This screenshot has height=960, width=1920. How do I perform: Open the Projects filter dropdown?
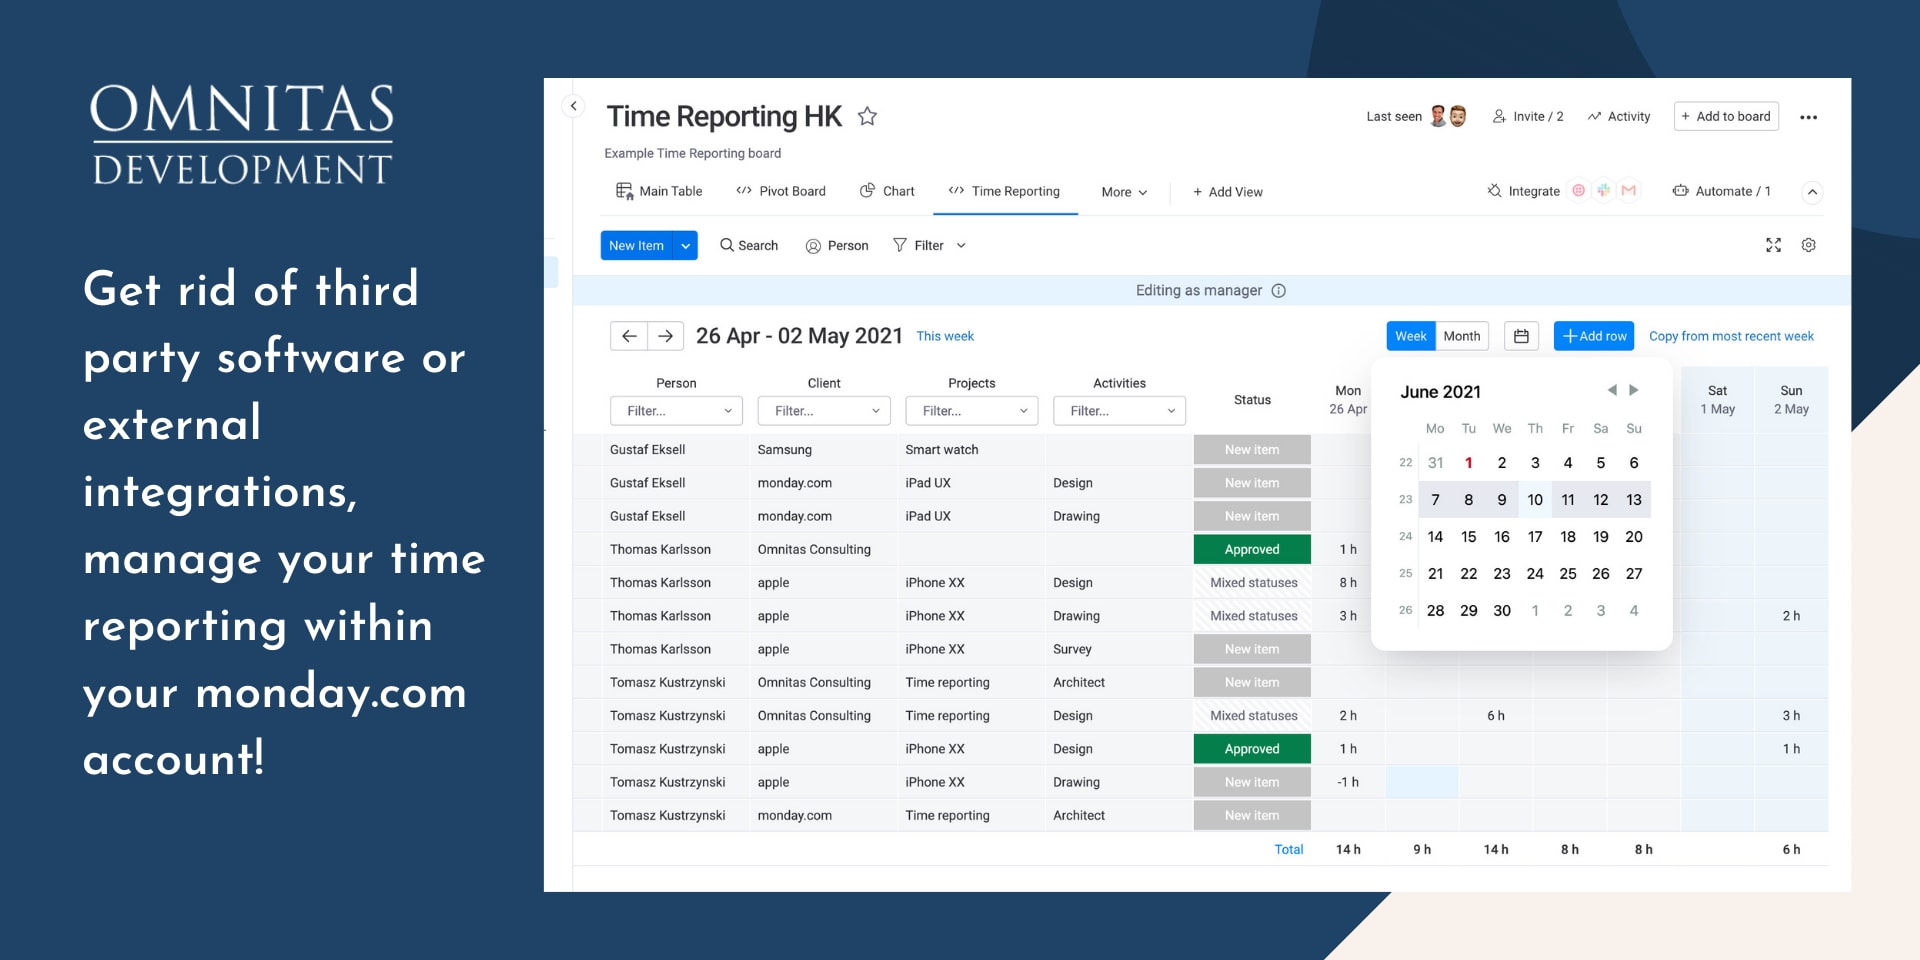(x=972, y=411)
